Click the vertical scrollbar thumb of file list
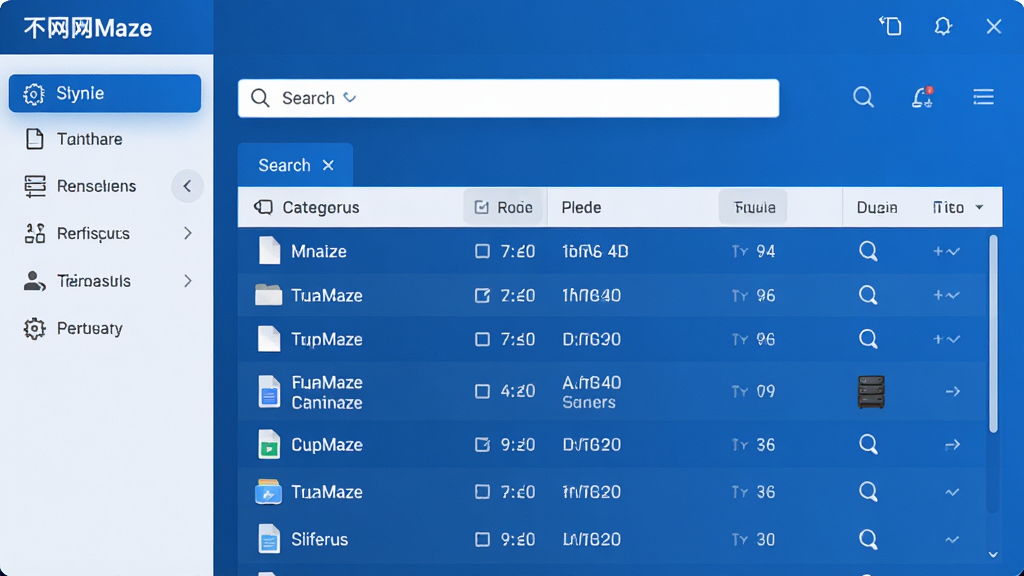The width and height of the screenshot is (1024, 576). pyautogui.click(x=993, y=333)
